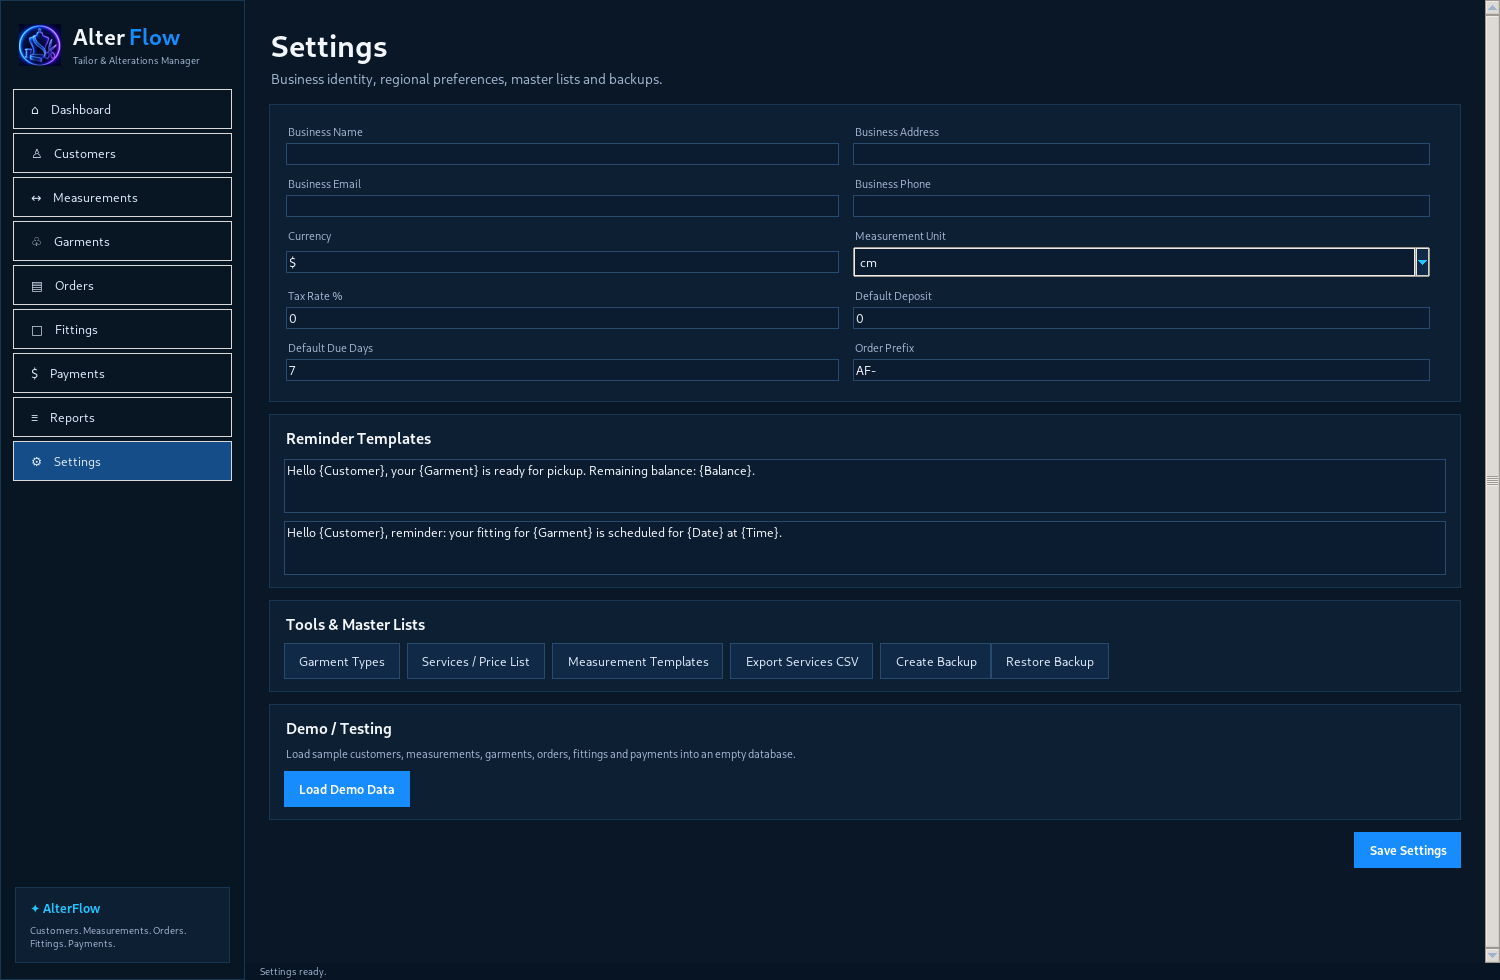Focus the Business Name field
The image size is (1500, 980).
click(562, 154)
